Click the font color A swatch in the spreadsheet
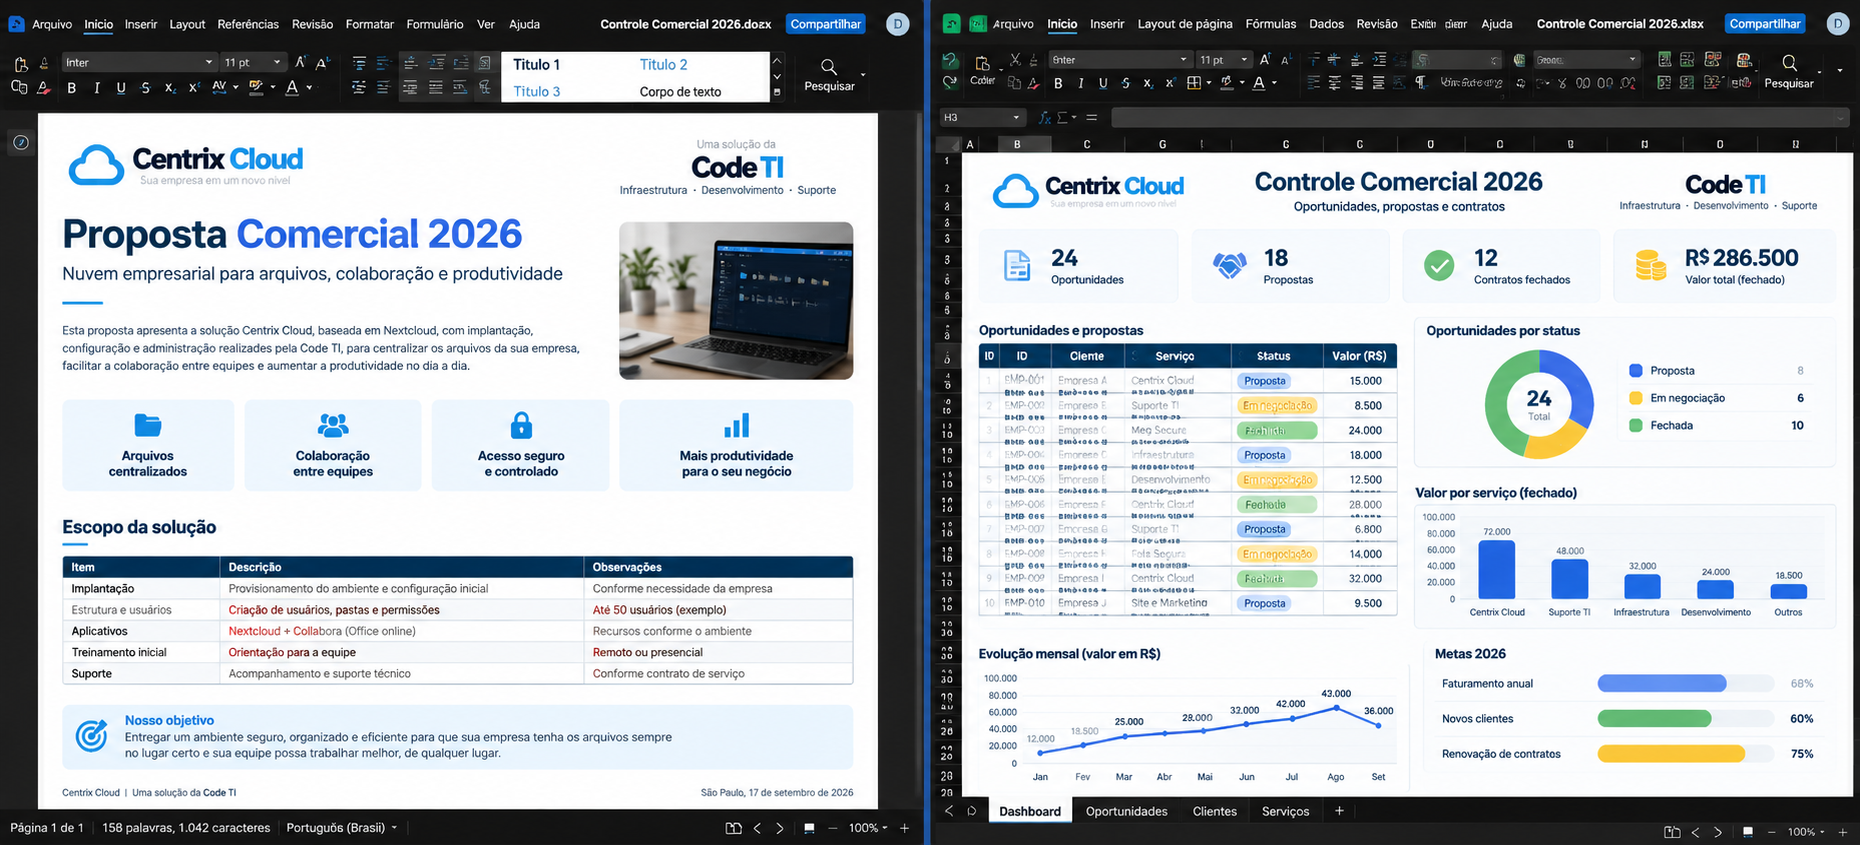Viewport: 1860px width, 845px height. (x=1258, y=83)
